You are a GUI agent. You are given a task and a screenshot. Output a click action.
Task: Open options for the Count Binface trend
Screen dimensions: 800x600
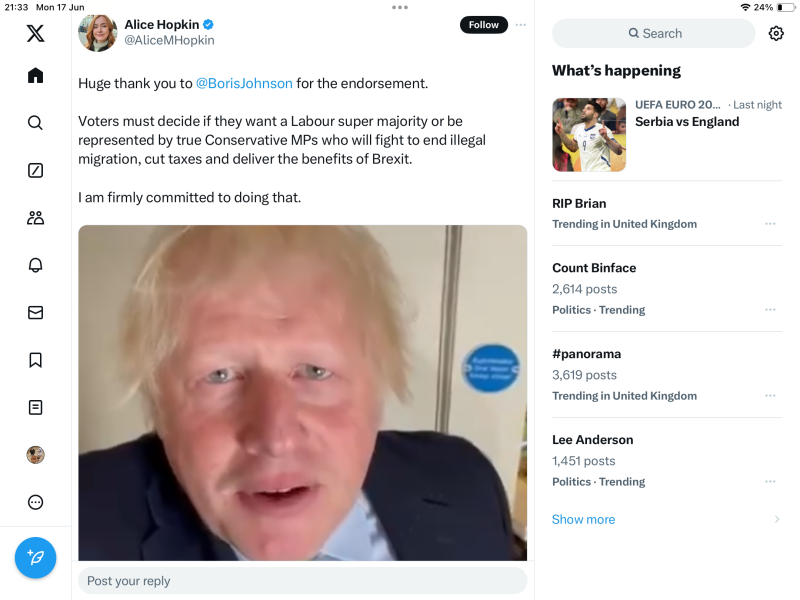coord(770,310)
